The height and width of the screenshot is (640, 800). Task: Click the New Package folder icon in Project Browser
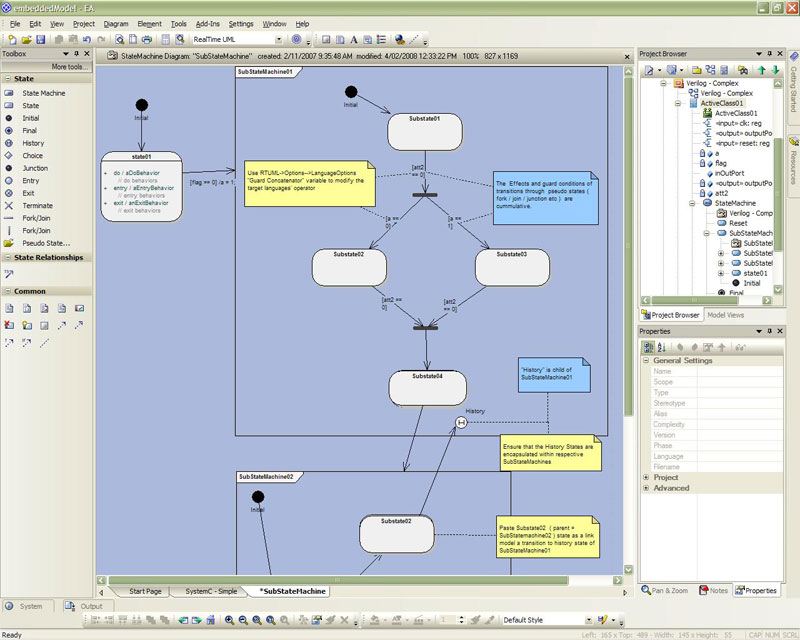pos(696,70)
